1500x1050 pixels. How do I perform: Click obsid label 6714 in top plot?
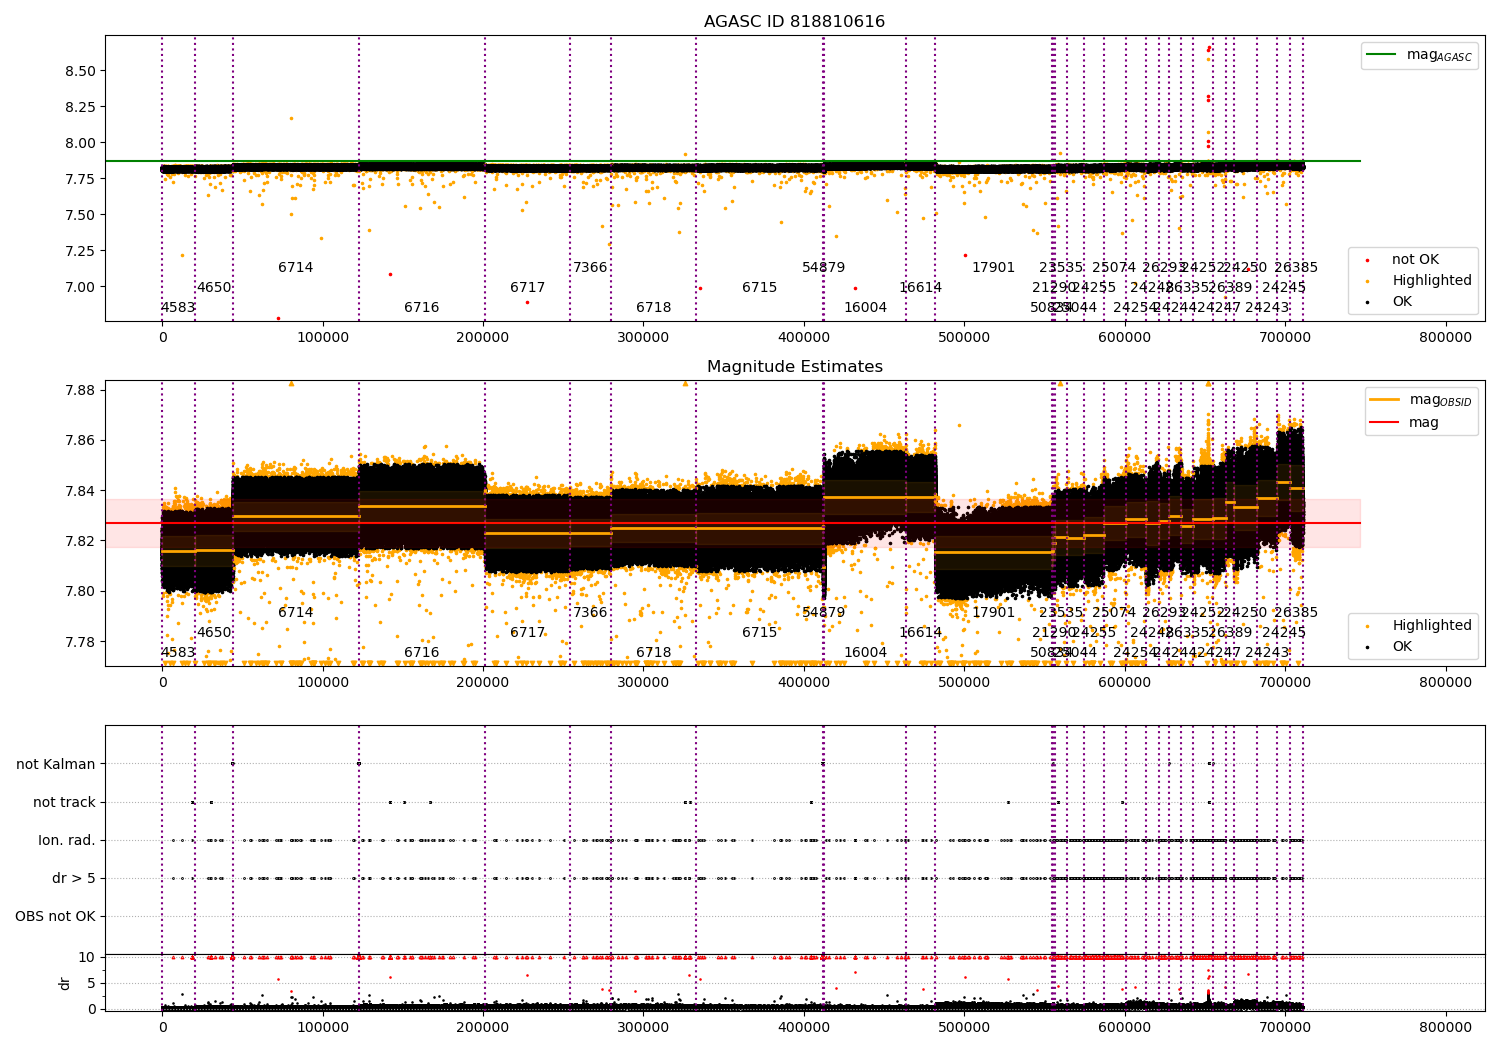[x=296, y=268]
